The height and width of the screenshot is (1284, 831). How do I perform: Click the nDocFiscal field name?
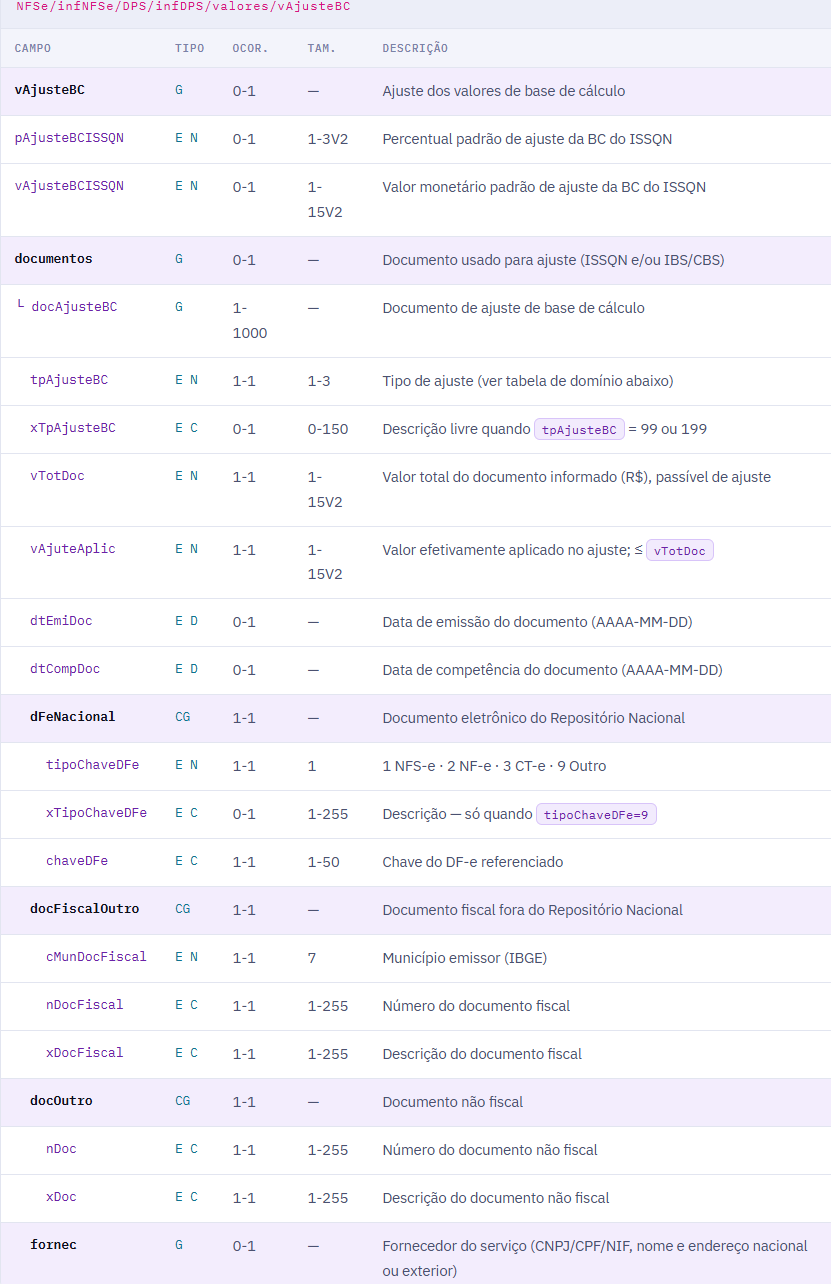click(85, 1005)
